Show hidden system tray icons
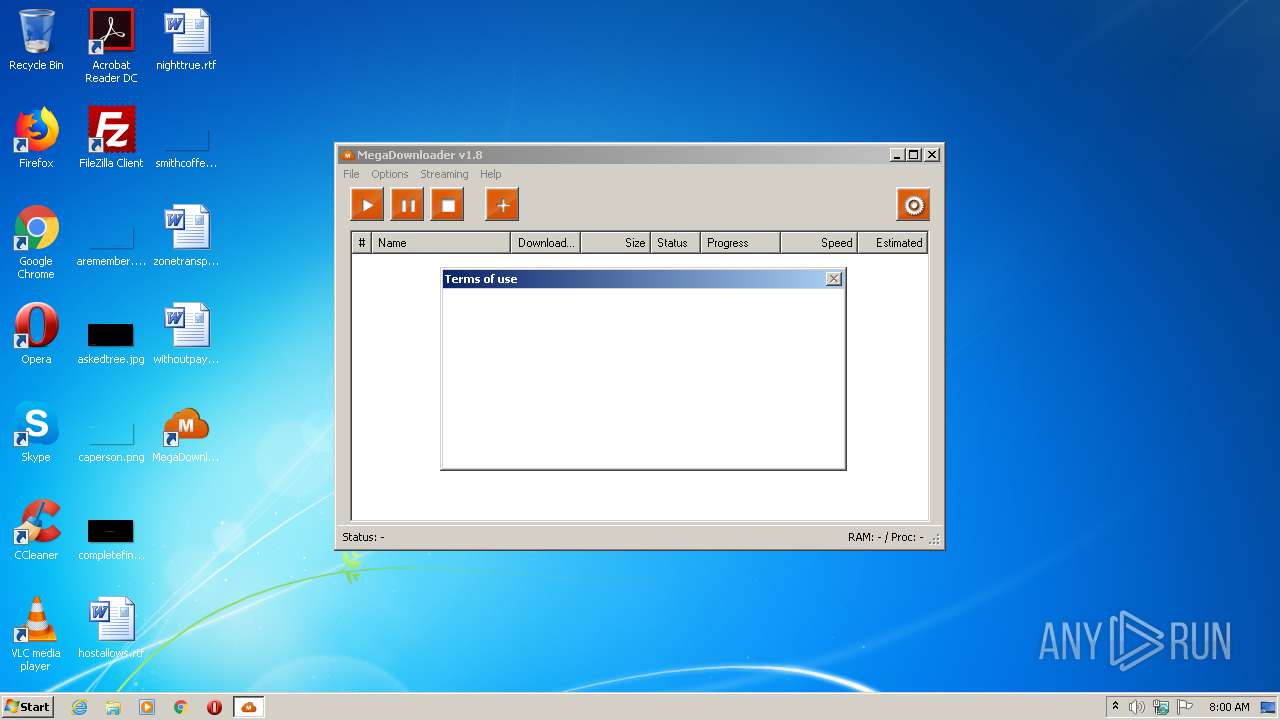Image resolution: width=1280 pixels, height=720 pixels. click(x=1115, y=707)
